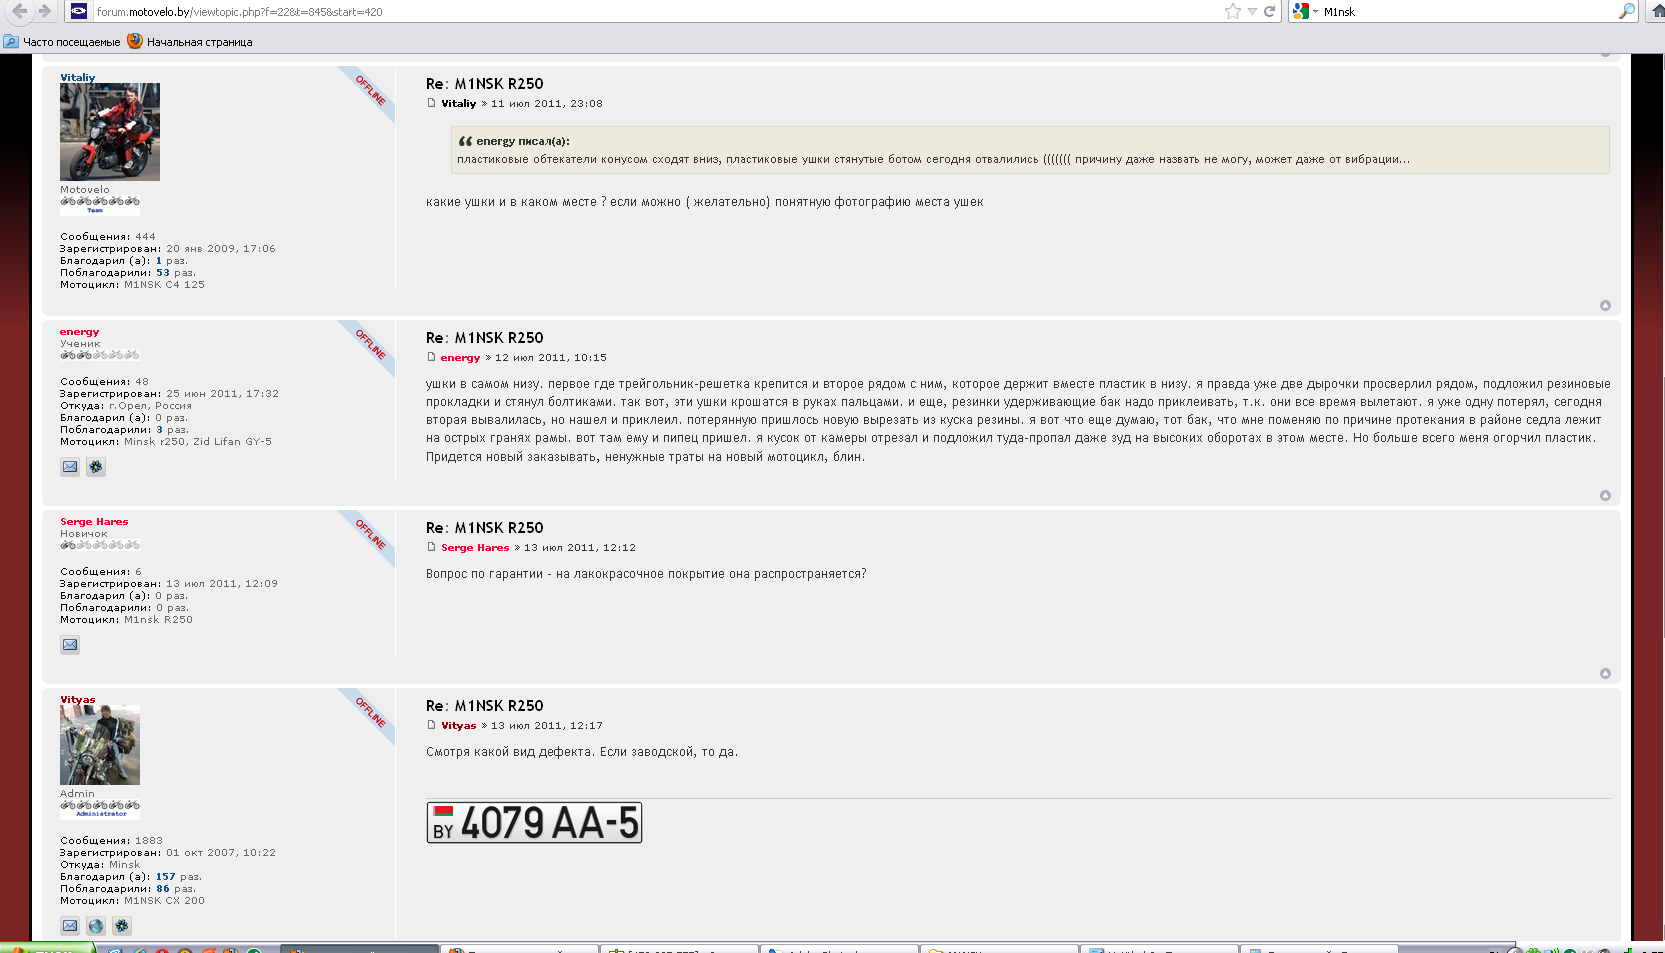
Task: Click the quoted text 'energy писал(а):'
Action: [x=523, y=141]
